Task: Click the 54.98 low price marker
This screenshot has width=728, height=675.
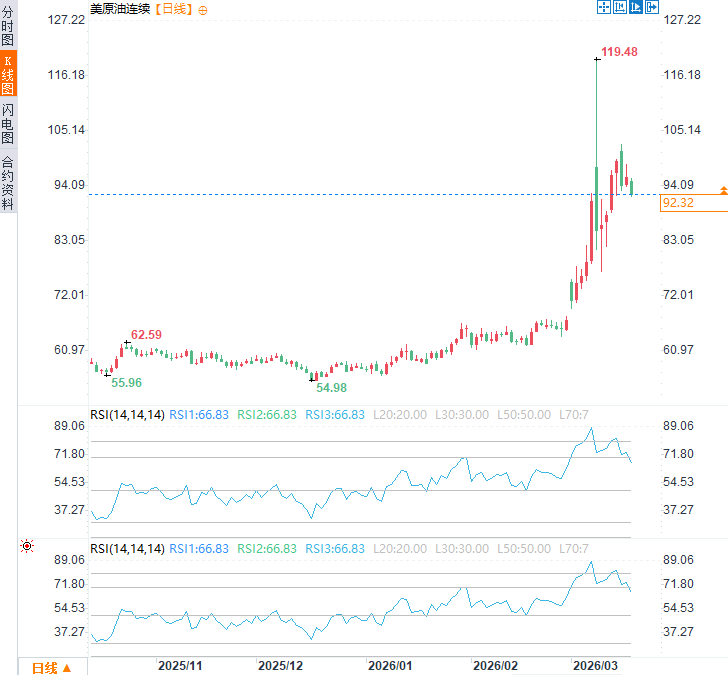Action: pos(332,388)
